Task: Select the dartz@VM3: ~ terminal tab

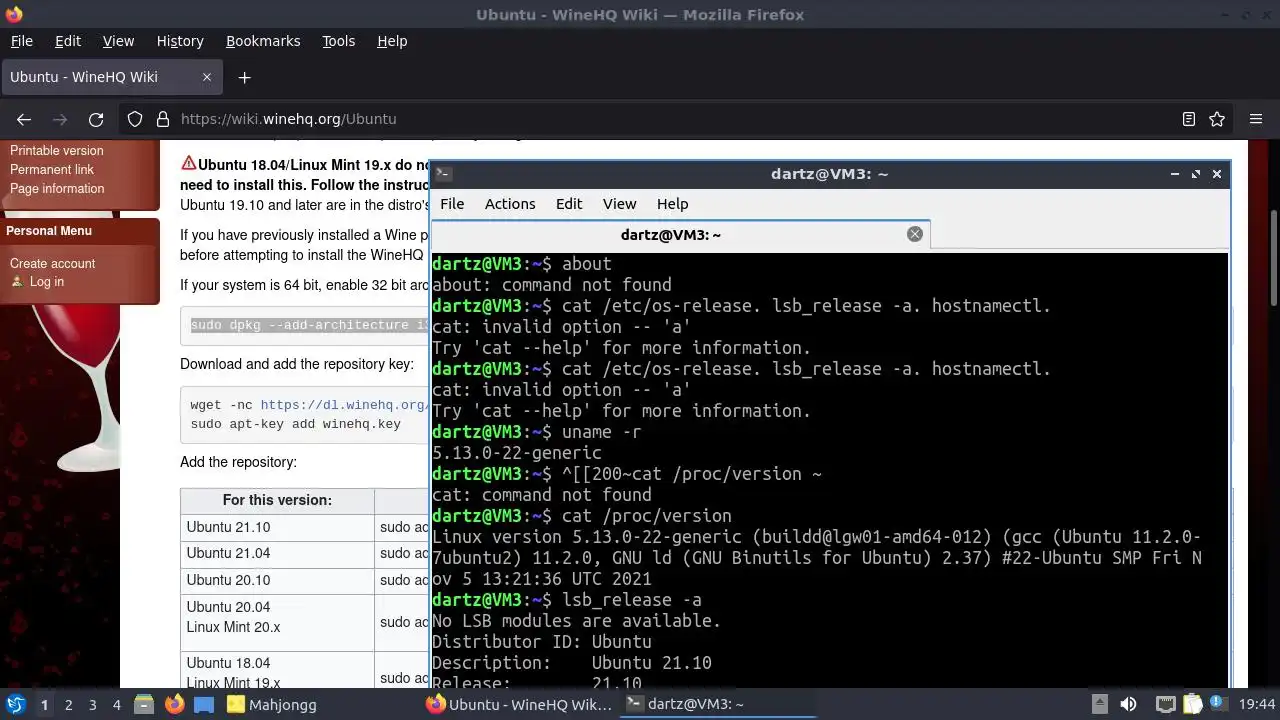Action: tap(680, 234)
